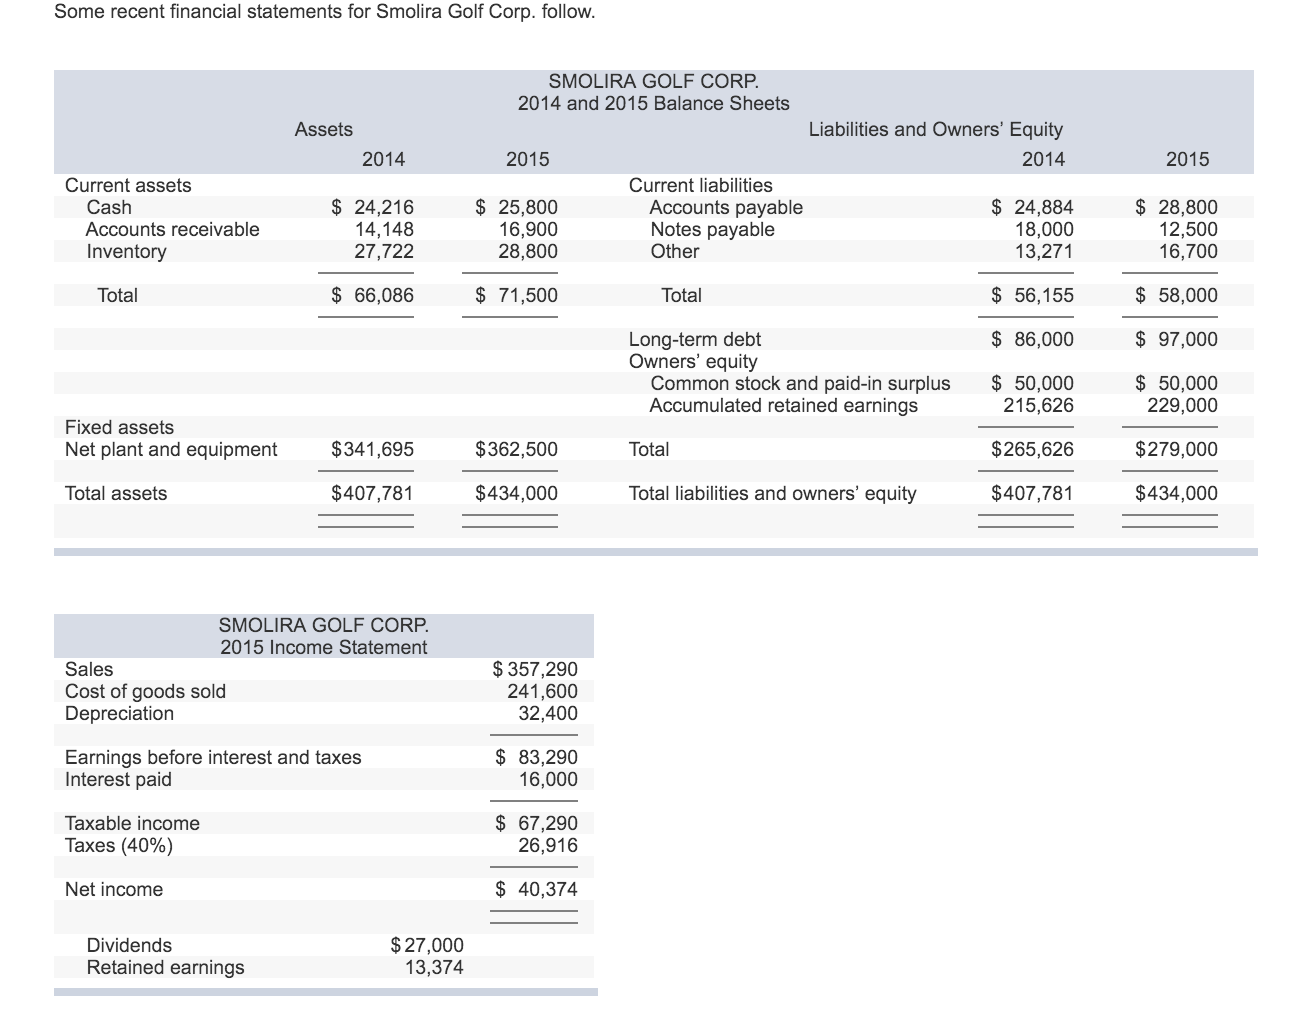Click 2015 Long-term debt $97,000
Viewport: 1316px width, 1030px height.
[1177, 339]
